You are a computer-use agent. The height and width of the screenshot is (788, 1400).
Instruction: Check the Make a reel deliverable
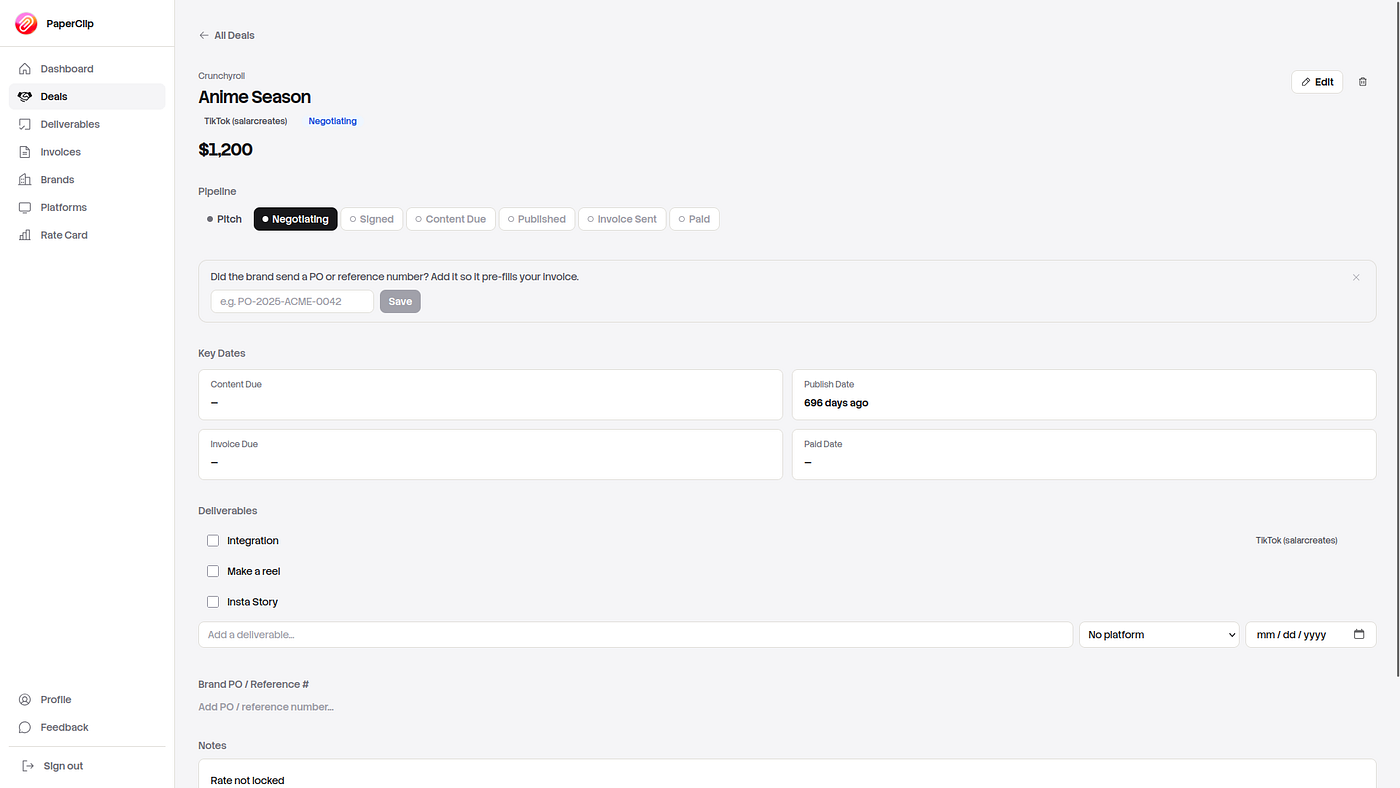pos(213,572)
